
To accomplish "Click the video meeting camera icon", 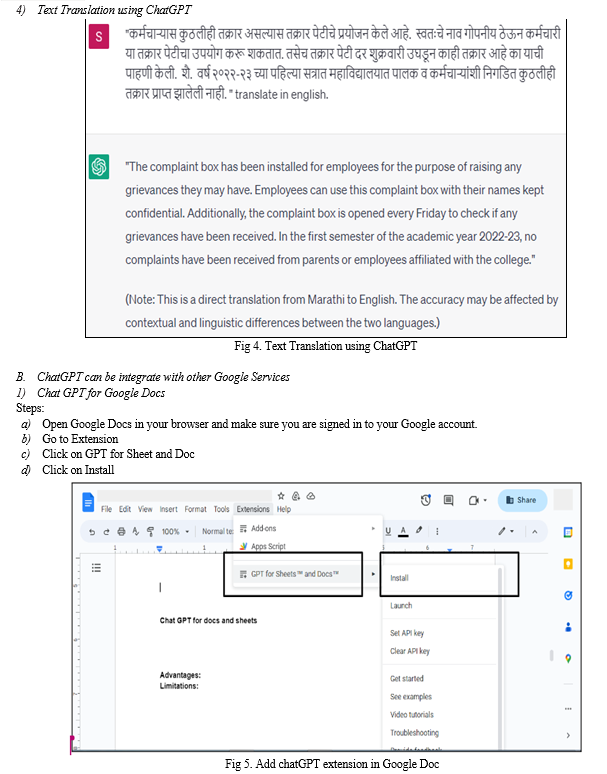I will 473,501.
